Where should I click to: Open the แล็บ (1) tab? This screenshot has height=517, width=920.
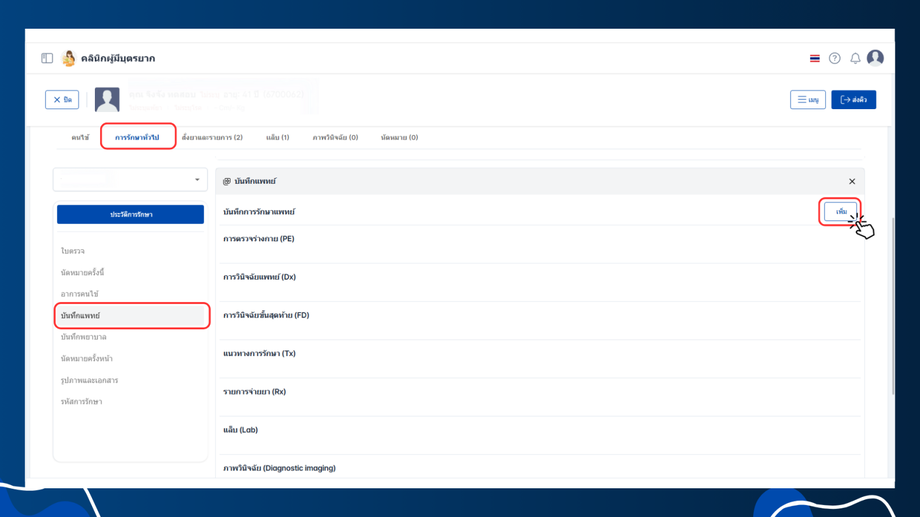pyautogui.click(x=278, y=137)
